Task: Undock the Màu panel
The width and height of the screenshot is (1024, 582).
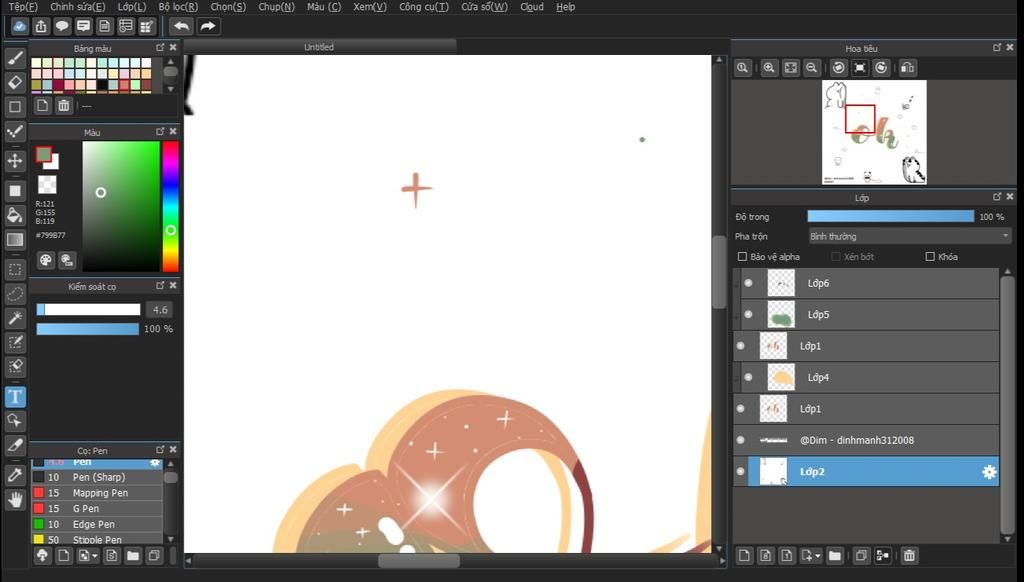Action: 161,131
